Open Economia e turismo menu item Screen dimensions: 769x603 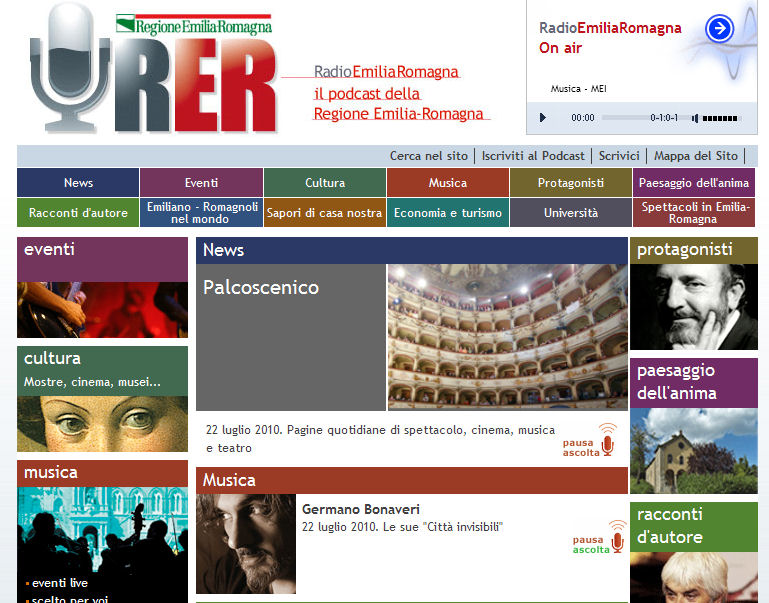(448, 212)
